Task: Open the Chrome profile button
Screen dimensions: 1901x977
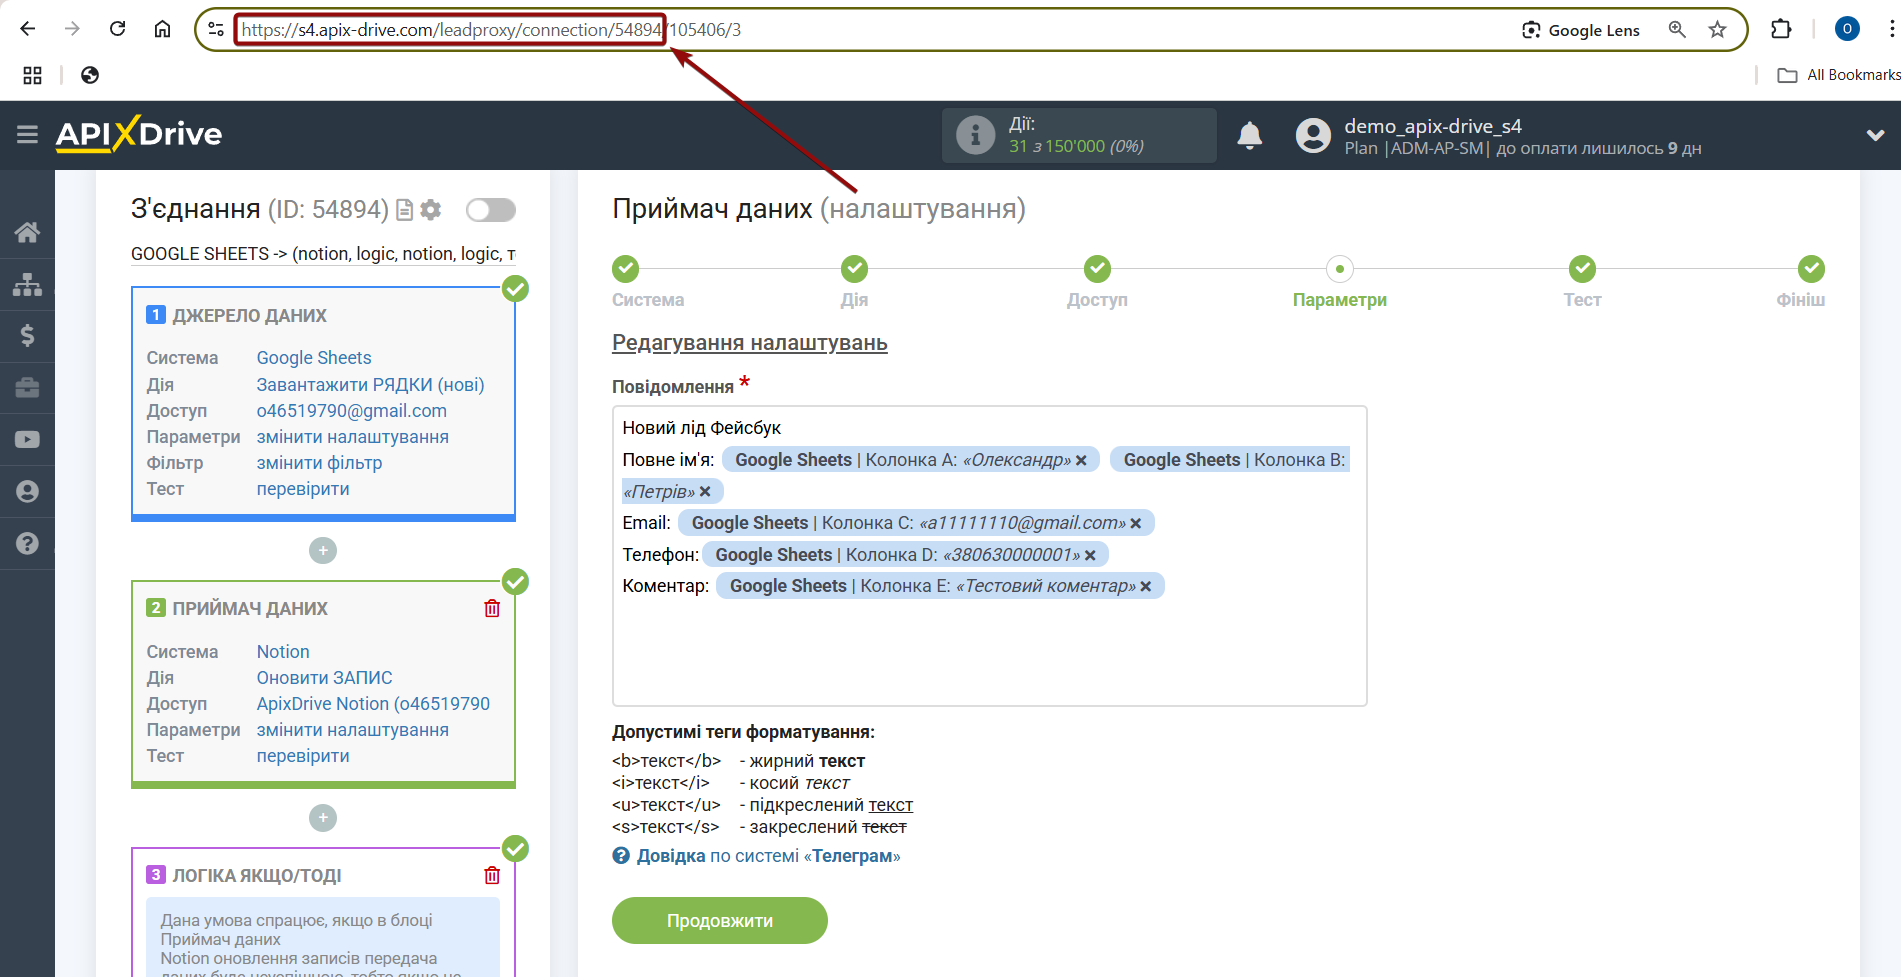Action: (x=1847, y=29)
